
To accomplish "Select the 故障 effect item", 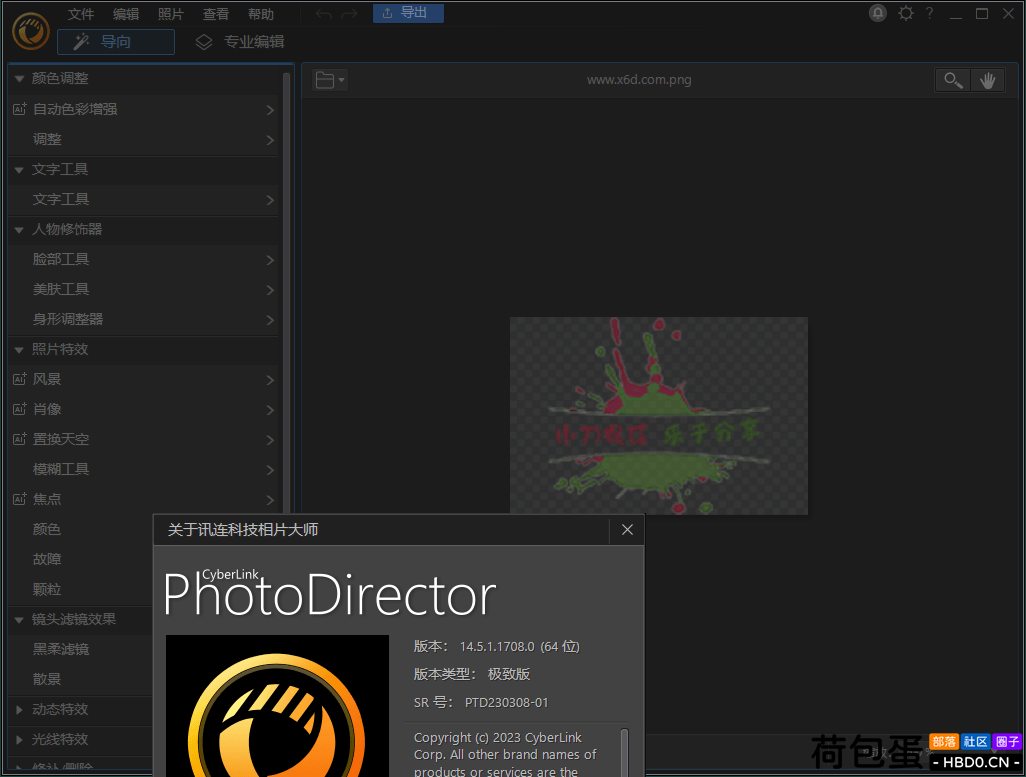I will (46, 559).
